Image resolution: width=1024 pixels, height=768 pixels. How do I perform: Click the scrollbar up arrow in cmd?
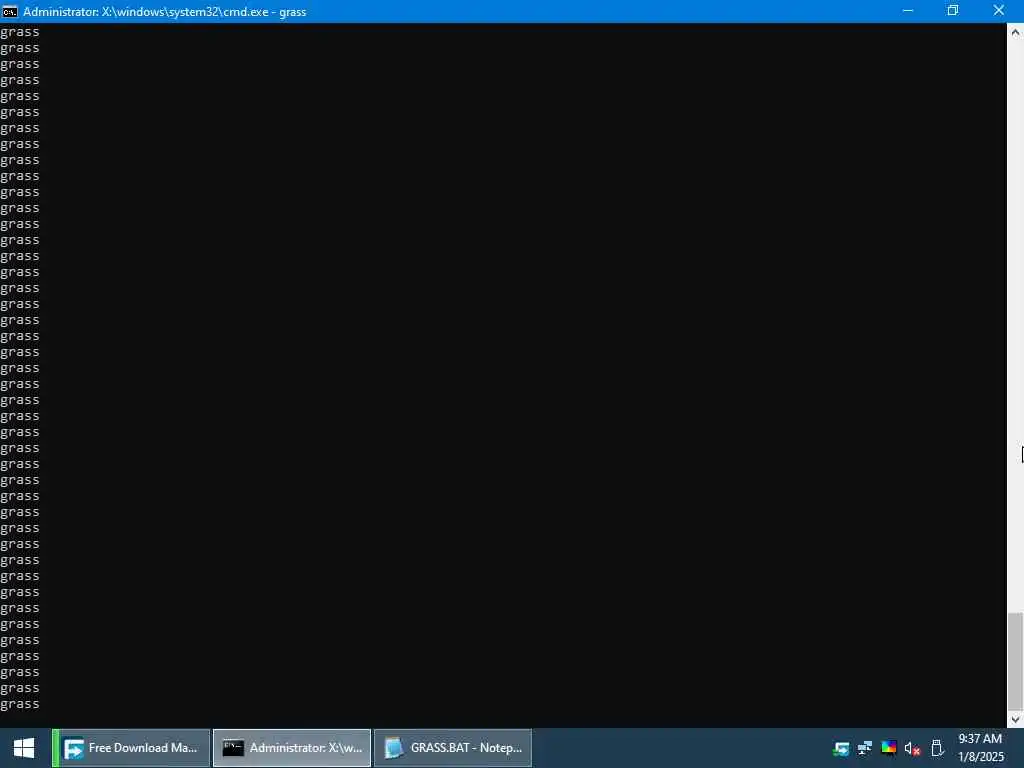click(x=1016, y=32)
